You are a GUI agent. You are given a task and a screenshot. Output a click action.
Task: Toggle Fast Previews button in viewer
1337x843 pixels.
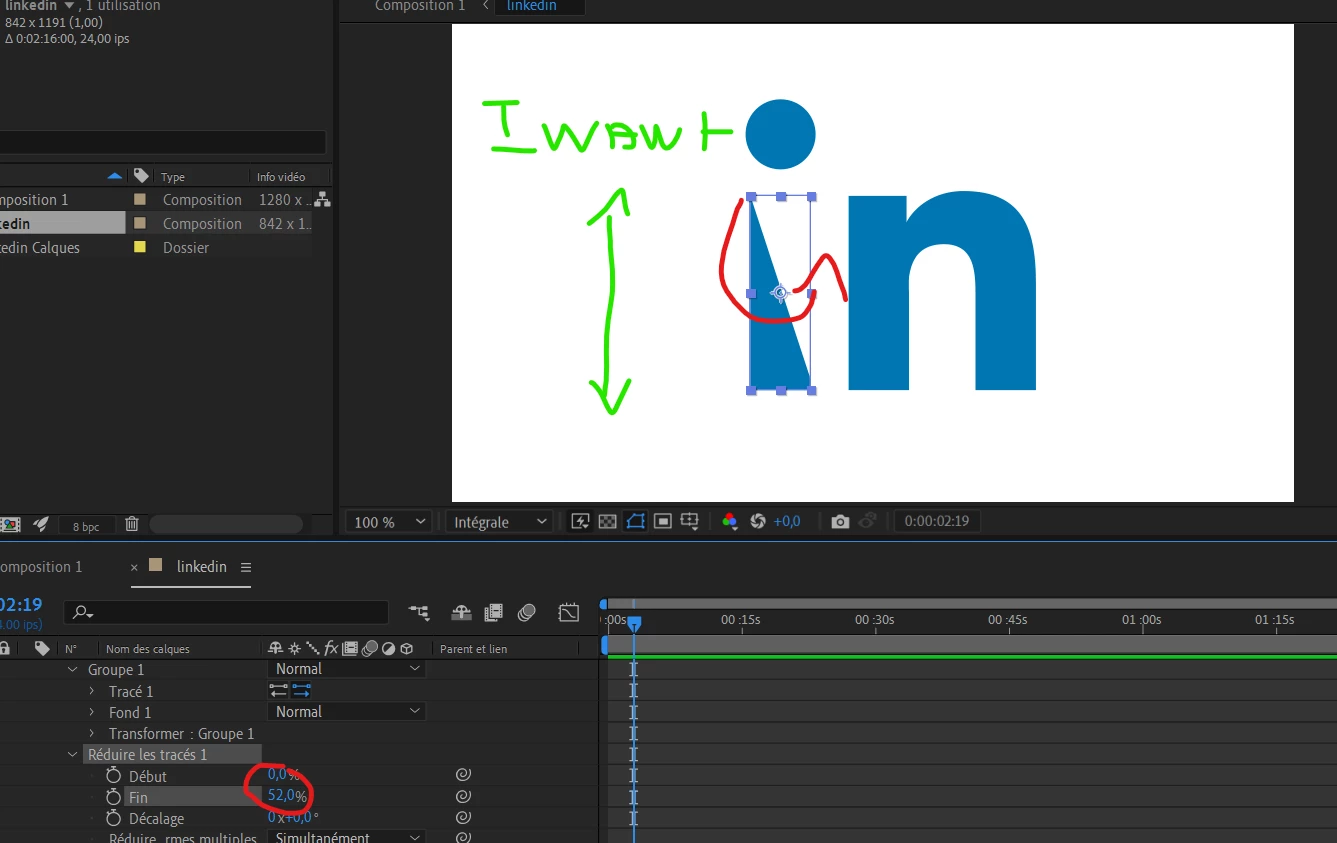(580, 522)
